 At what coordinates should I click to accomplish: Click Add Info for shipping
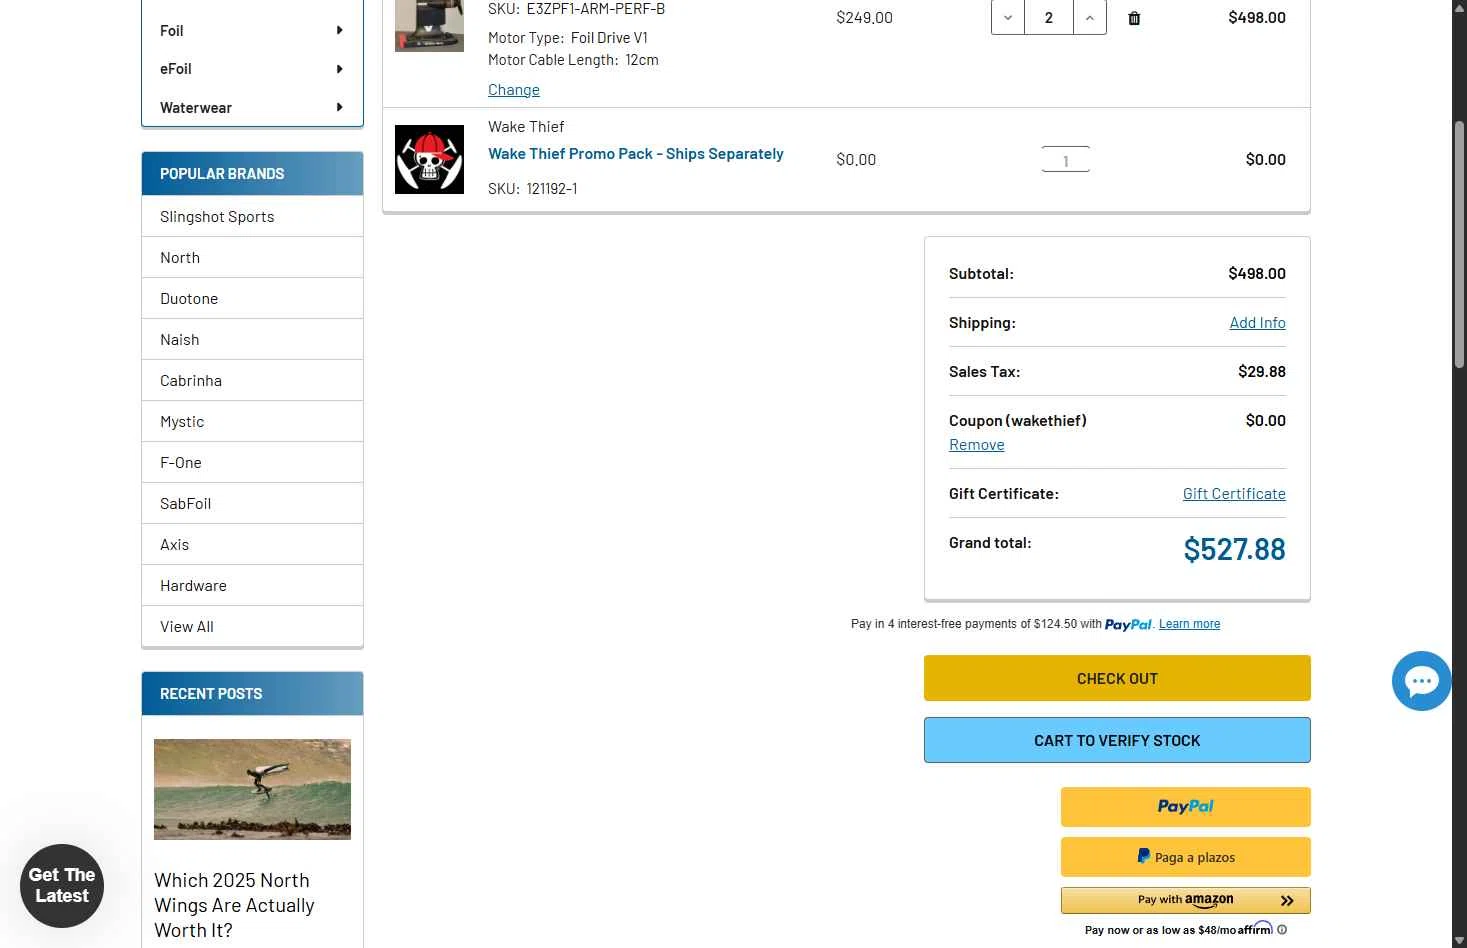coord(1257,323)
